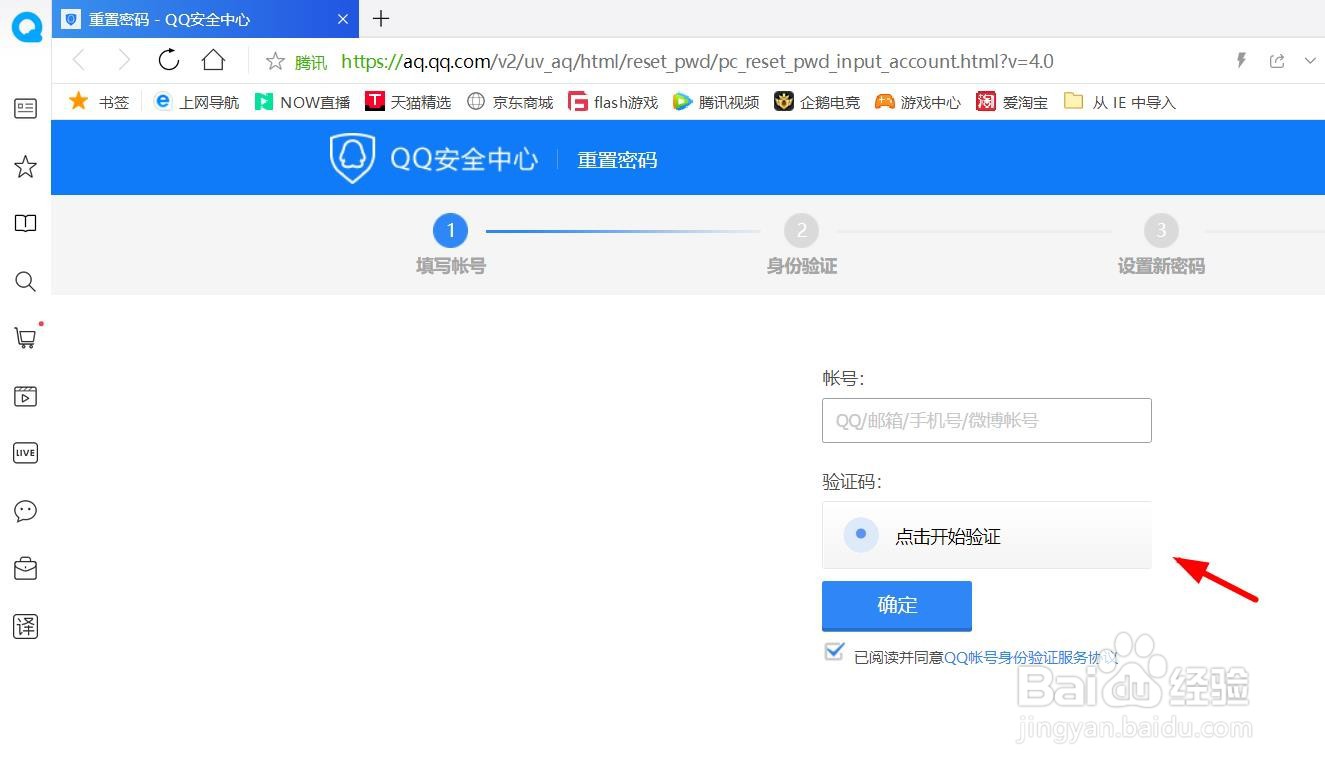Expand the address bar dropdown chevron
The image size is (1325, 774).
(x=1310, y=61)
